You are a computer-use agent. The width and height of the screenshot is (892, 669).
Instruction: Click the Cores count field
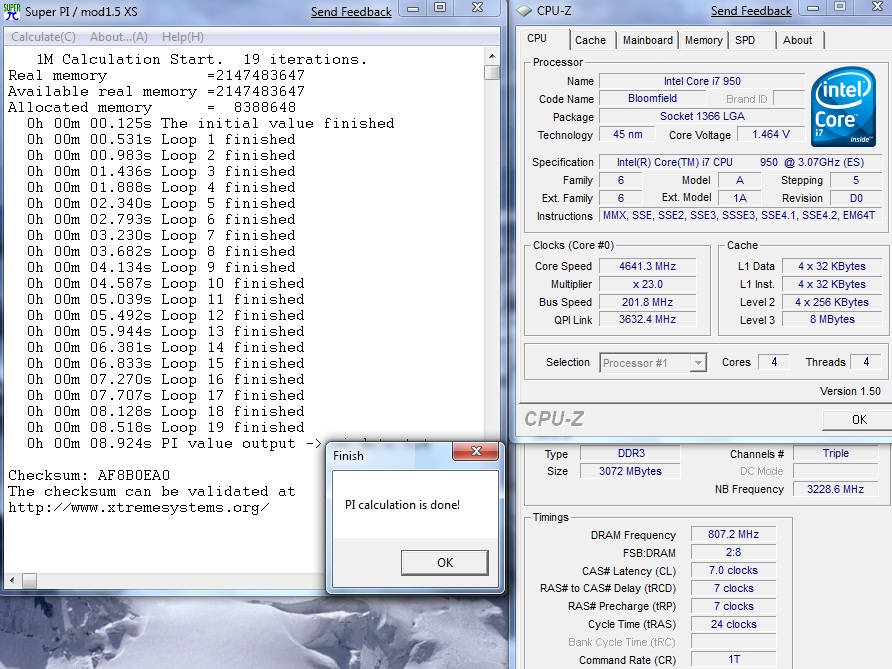tap(774, 362)
